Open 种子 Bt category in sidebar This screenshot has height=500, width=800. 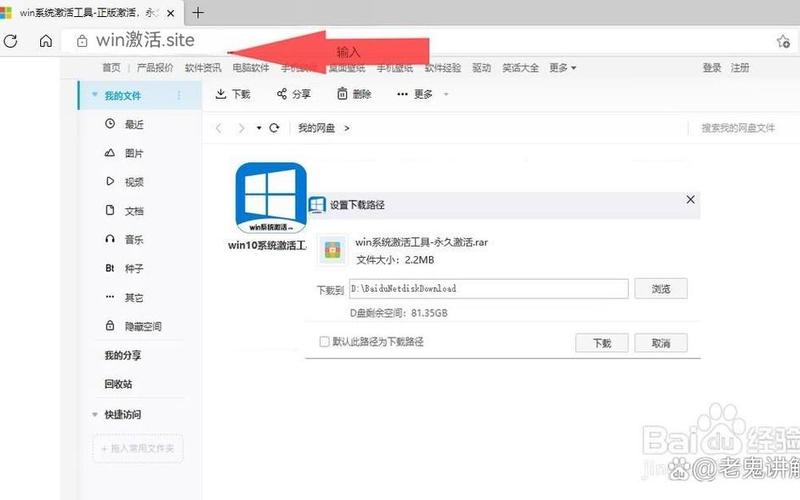[x=124, y=268]
